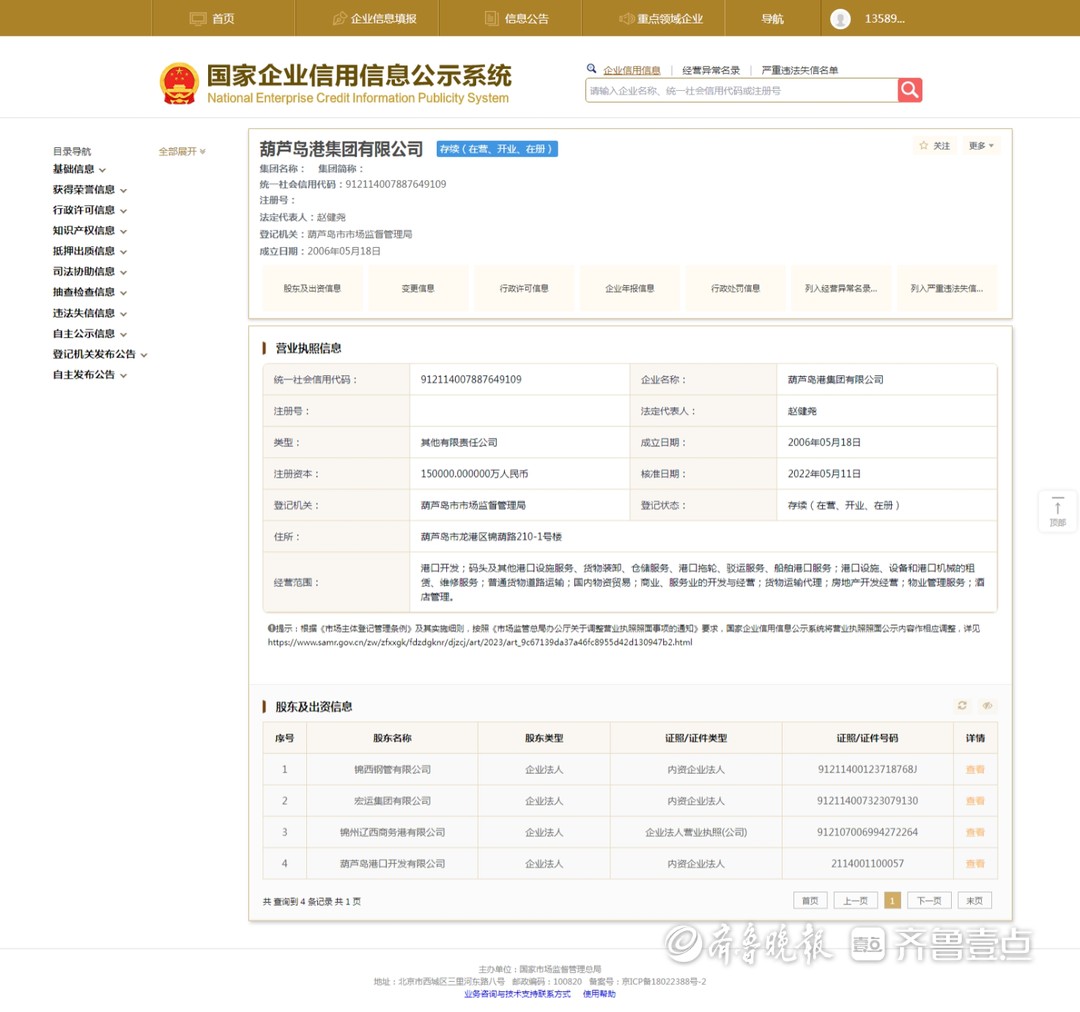Click pagination button 下一页
Image resolution: width=1080 pixels, height=1012 pixels.
tap(928, 900)
